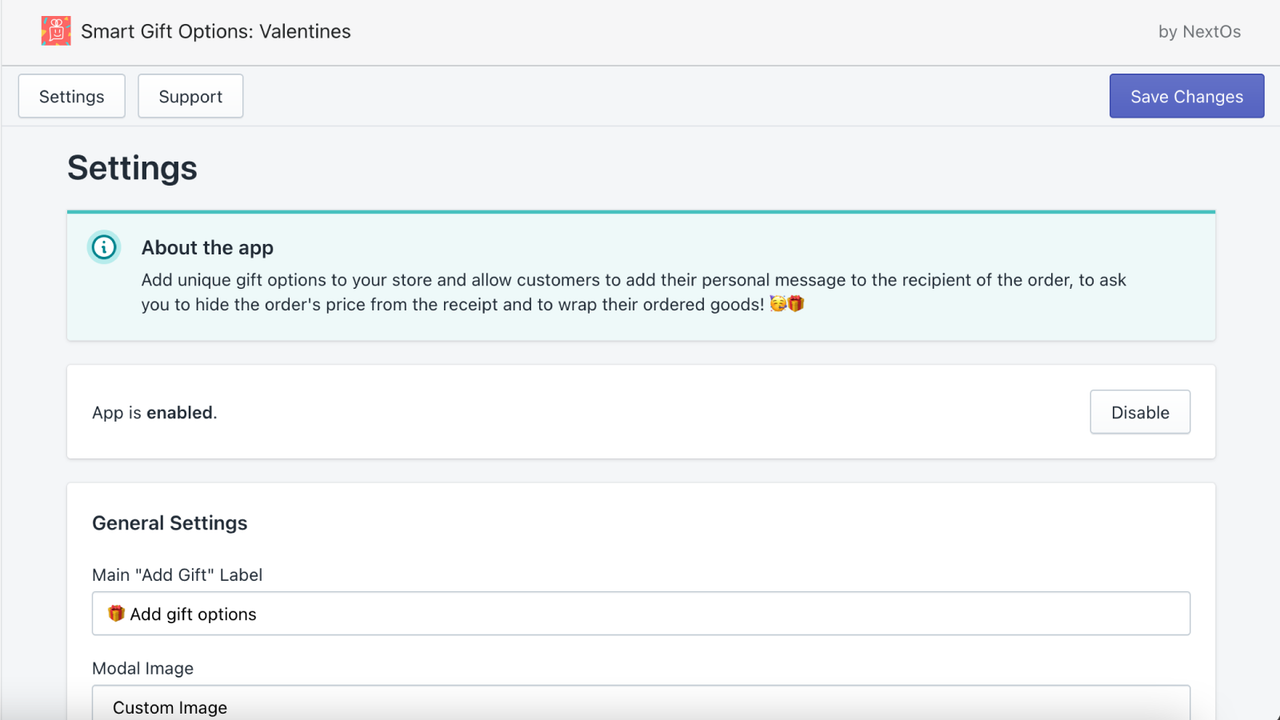Click the party face emoji in the app description
Viewport: 1280px width, 720px height.
777,303
